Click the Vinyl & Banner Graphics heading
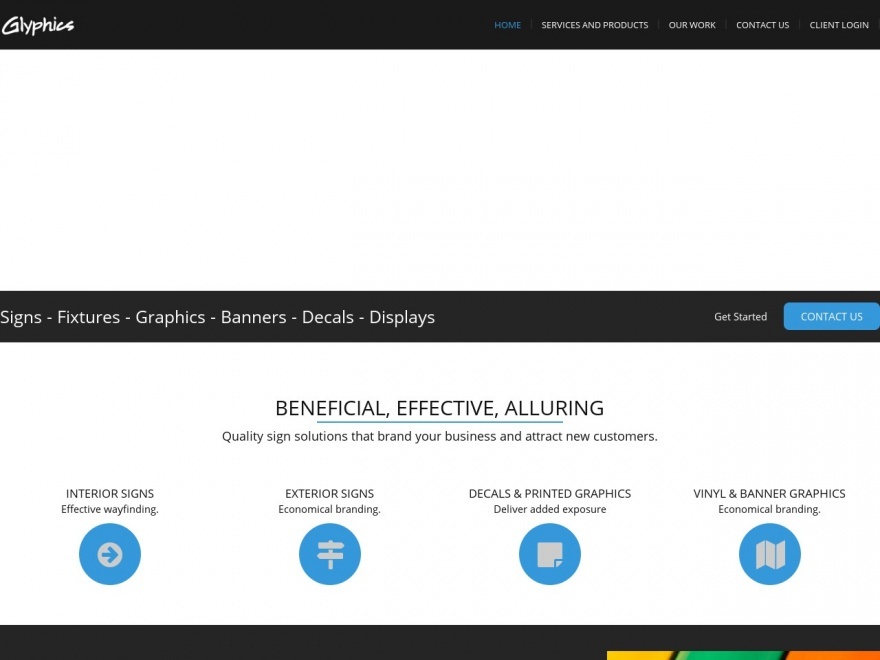The width and height of the screenshot is (880, 660). click(x=769, y=493)
